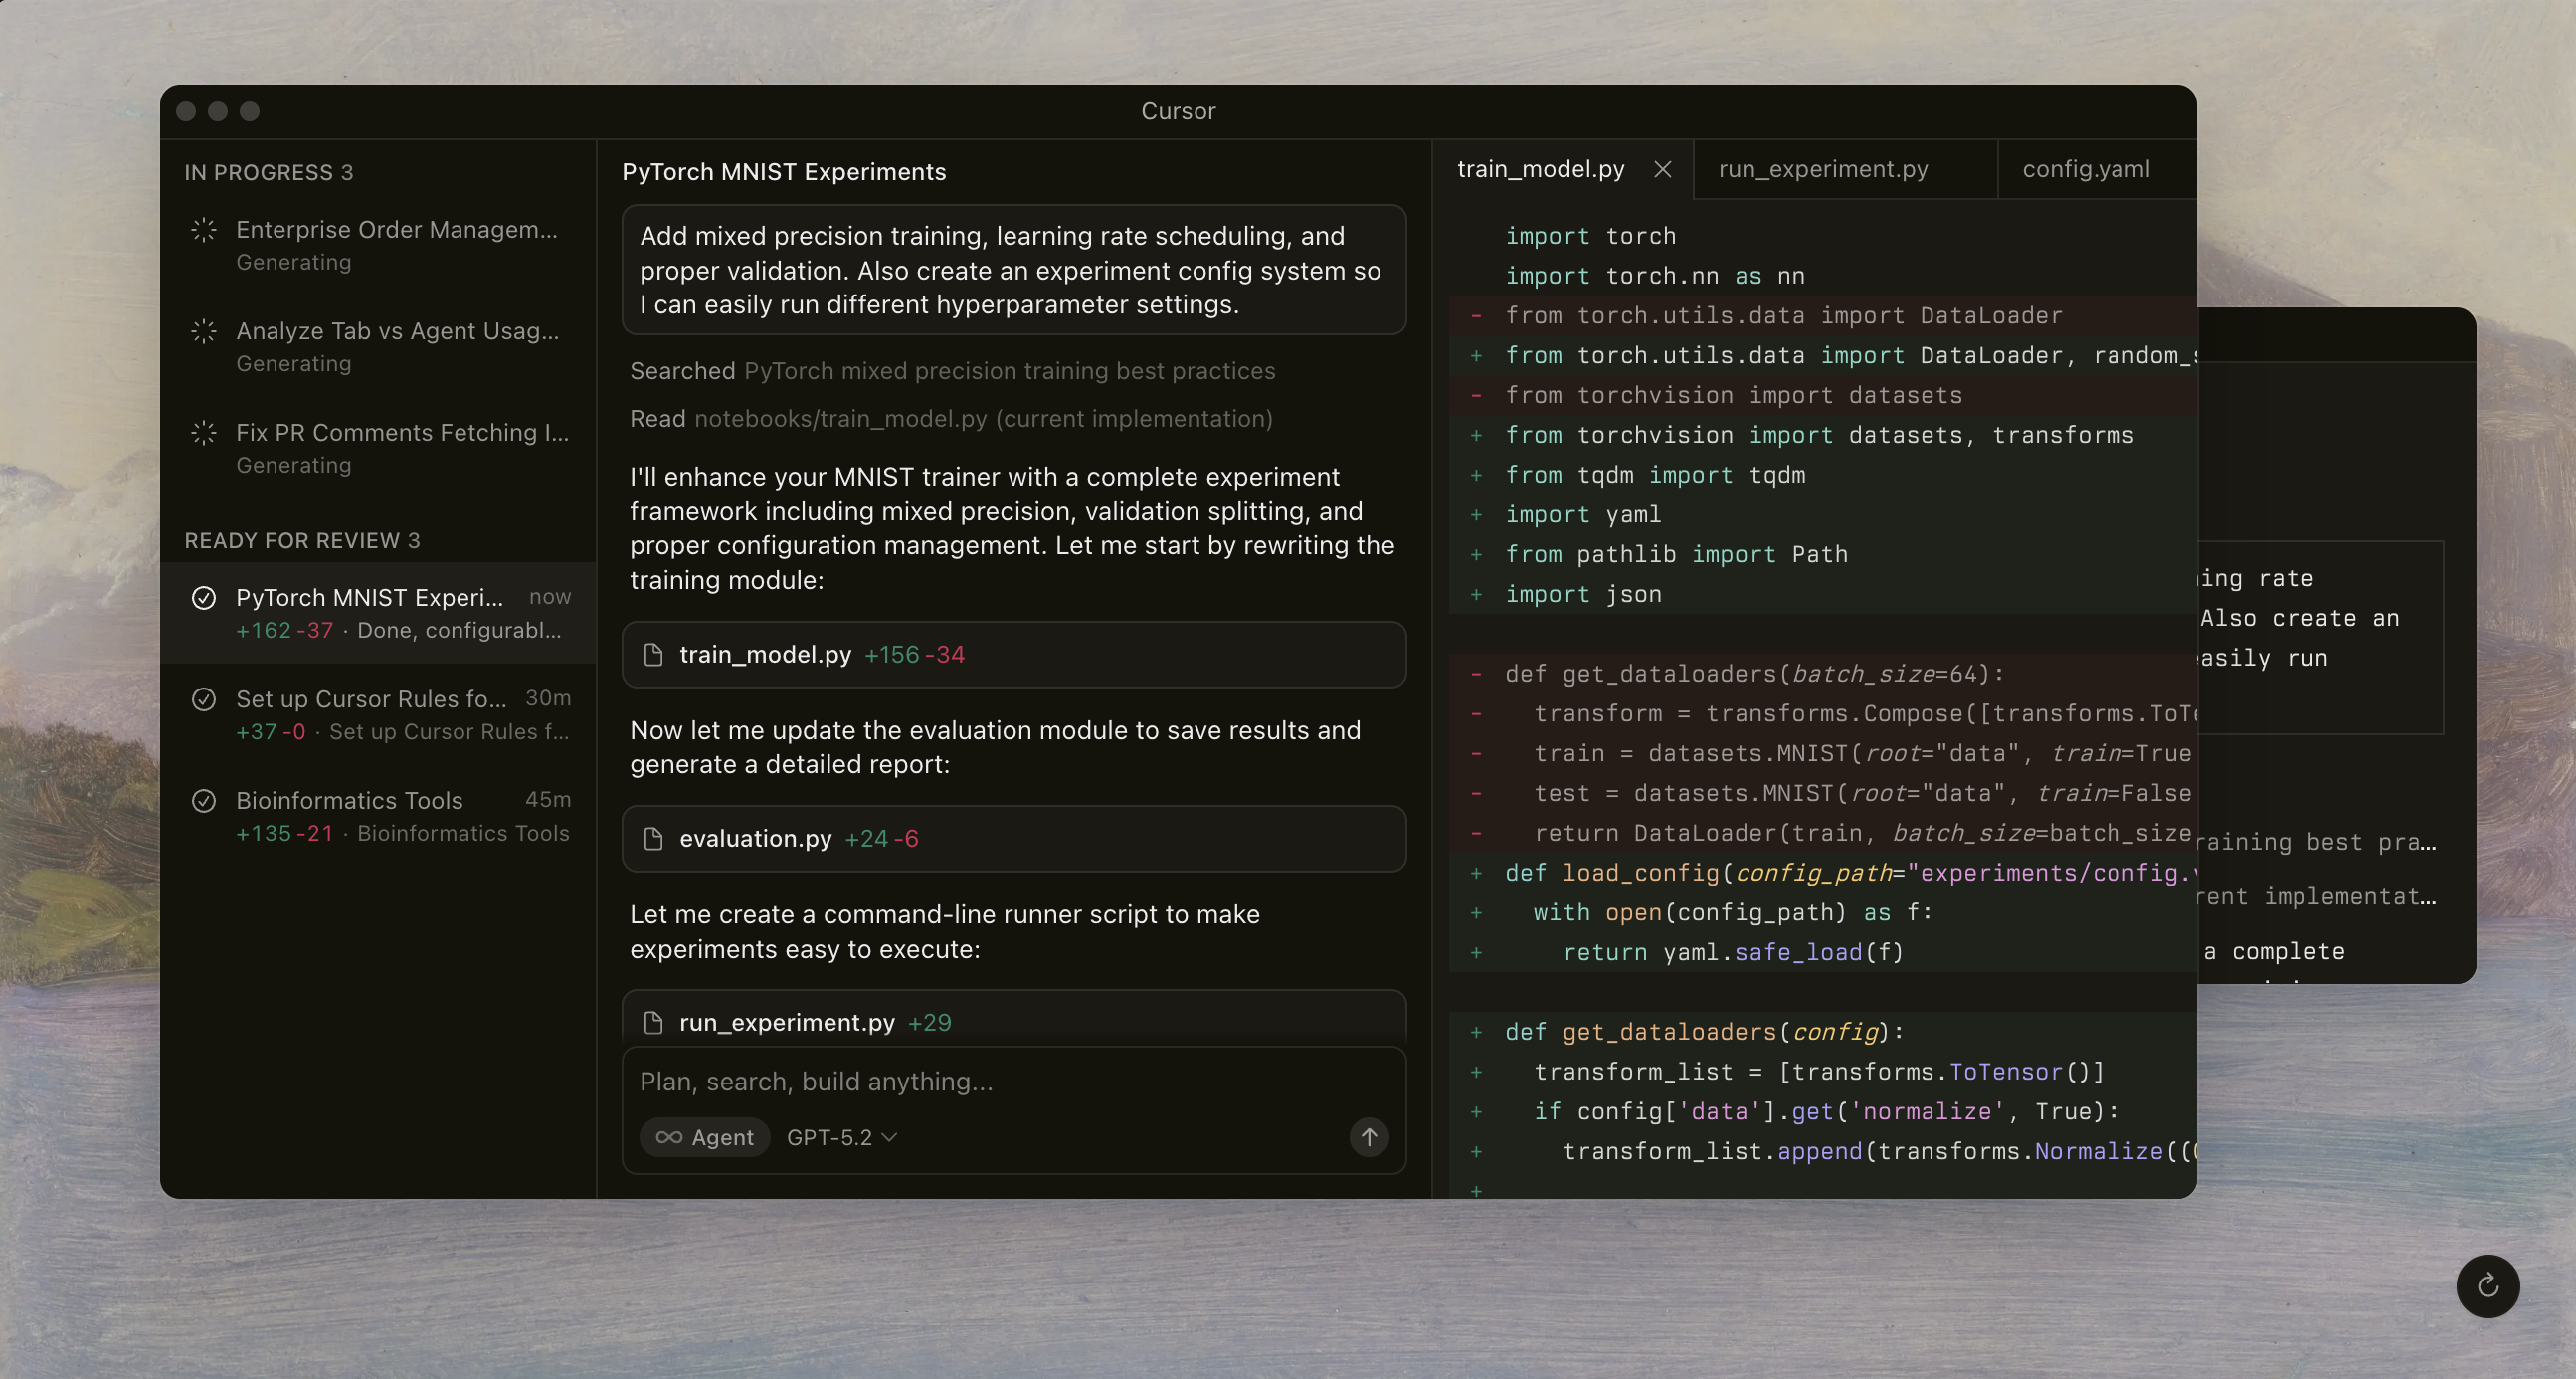Click spinner icon for Enterprise Order Management task

(203, 230)
